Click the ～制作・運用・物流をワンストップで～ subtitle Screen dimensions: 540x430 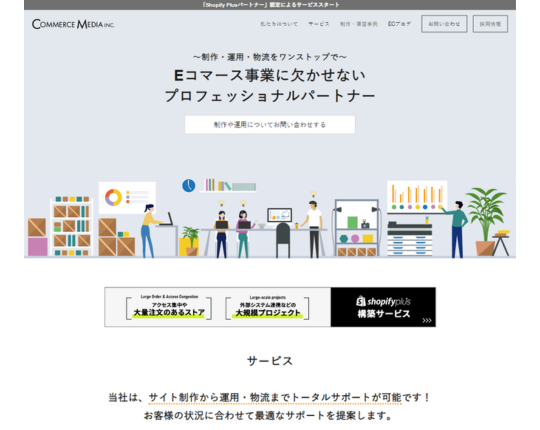point(270,57)
